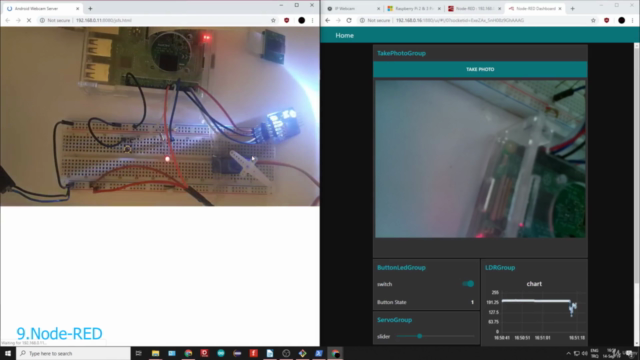Viewport: 640px width, 360px height.
Task: Click the ServoGroup slider handle
Action: [419, 336]
